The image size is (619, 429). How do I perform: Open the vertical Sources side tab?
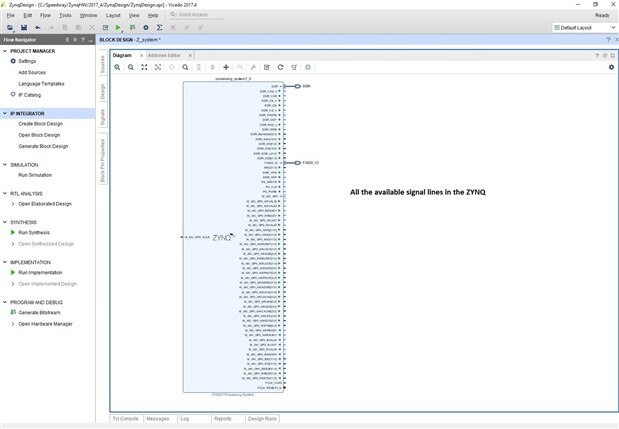coord(103,64)
